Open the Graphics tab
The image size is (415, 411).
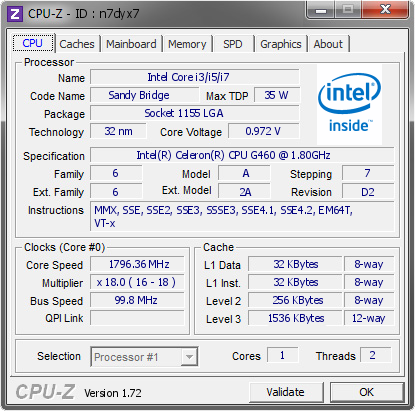281,44
